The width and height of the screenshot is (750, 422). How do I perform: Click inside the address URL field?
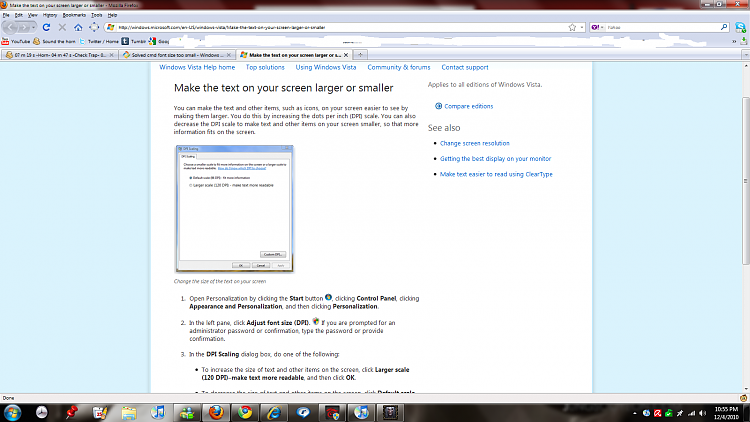tap(340, 27)
